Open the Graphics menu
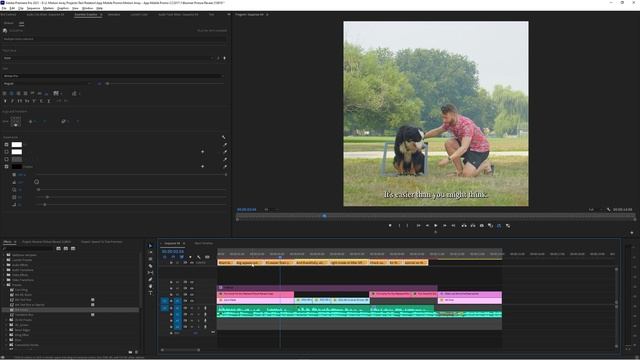The image size is (640, 360). [63, 8]
